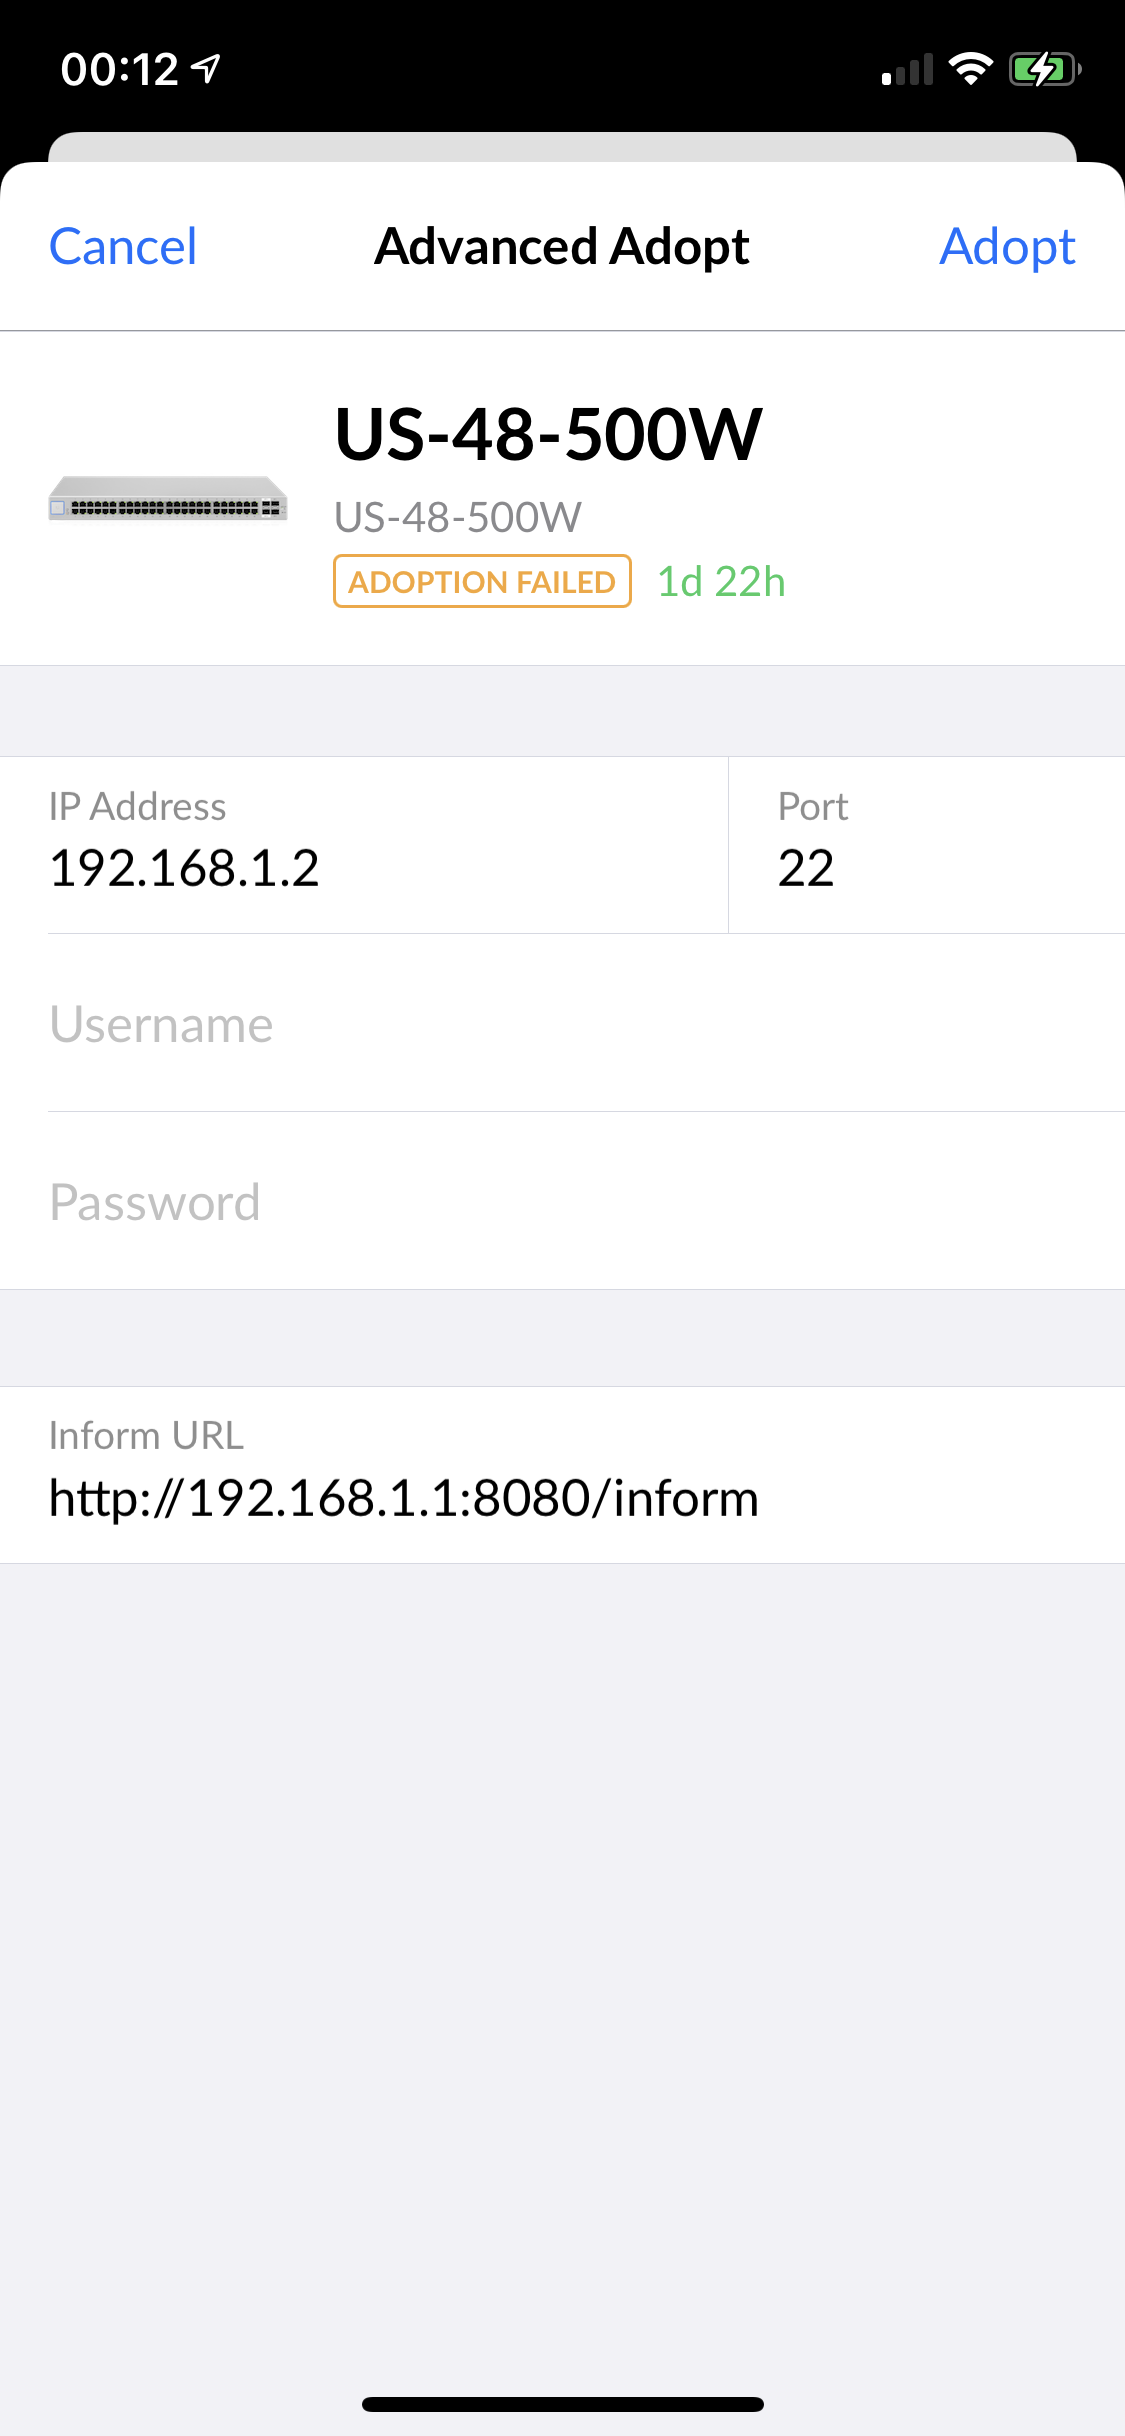
Task: Tap the 1d 22h uptime label
Action: (x=721, y=582)
